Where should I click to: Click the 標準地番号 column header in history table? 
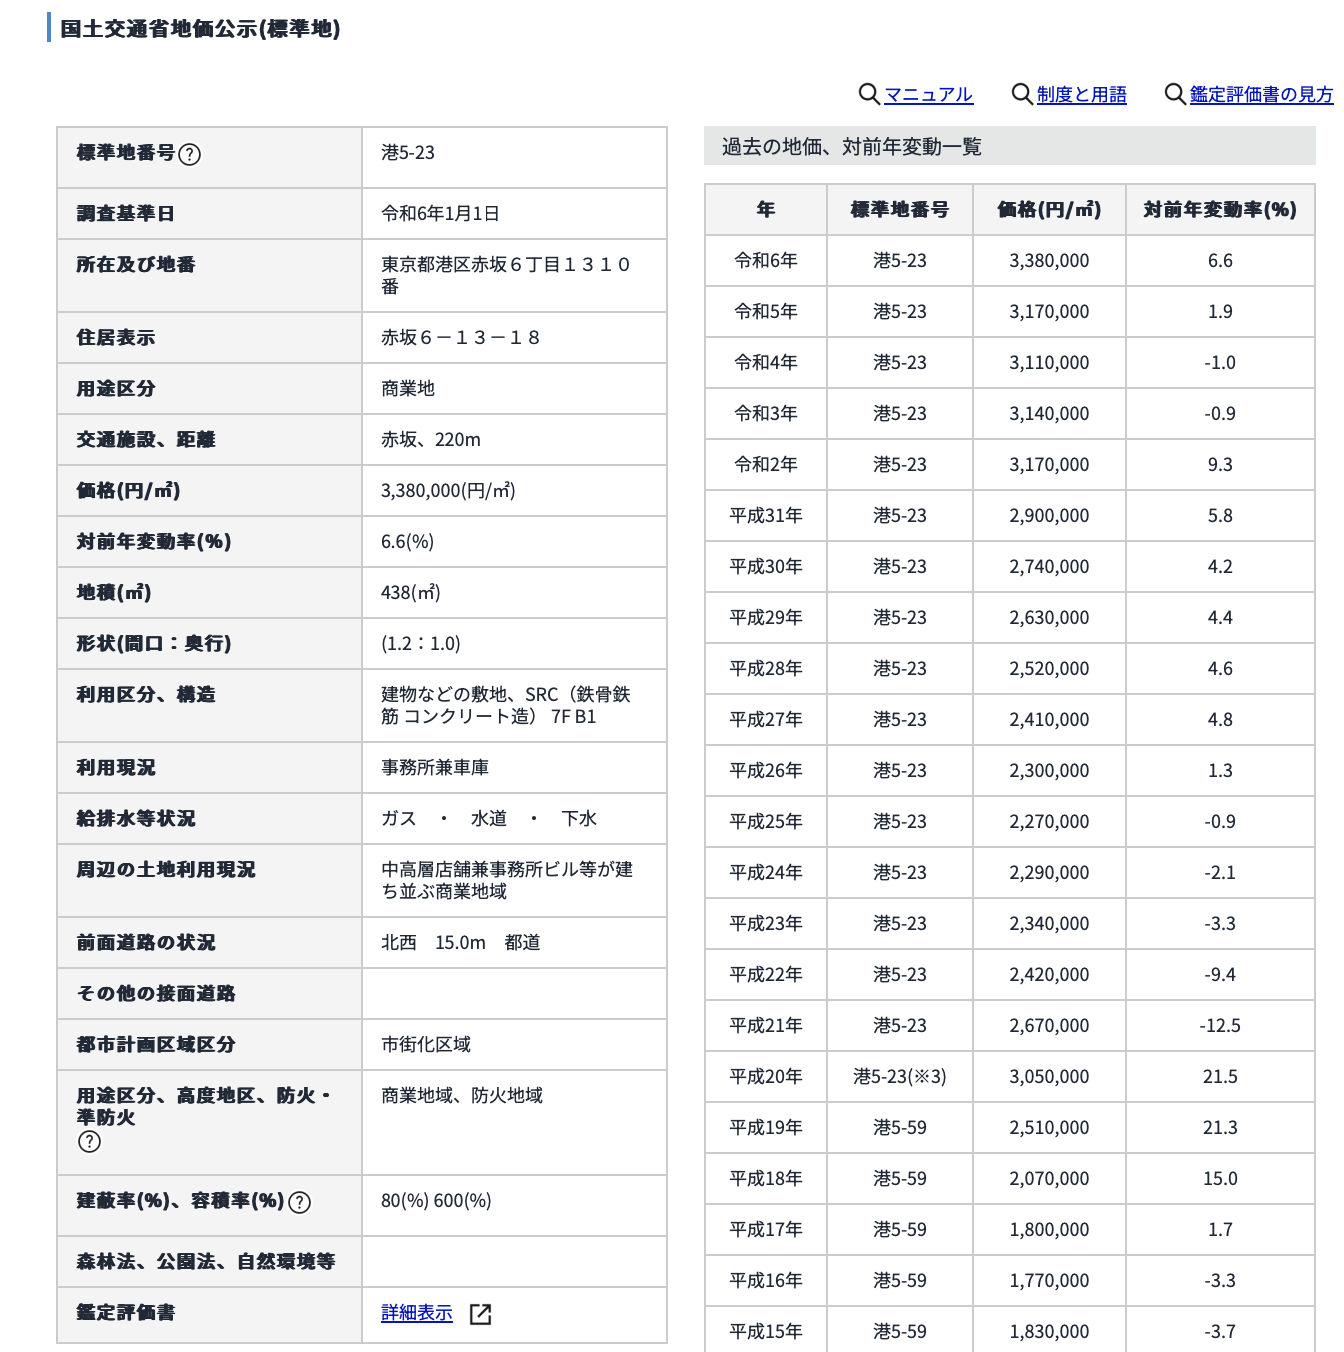point(899,209)
